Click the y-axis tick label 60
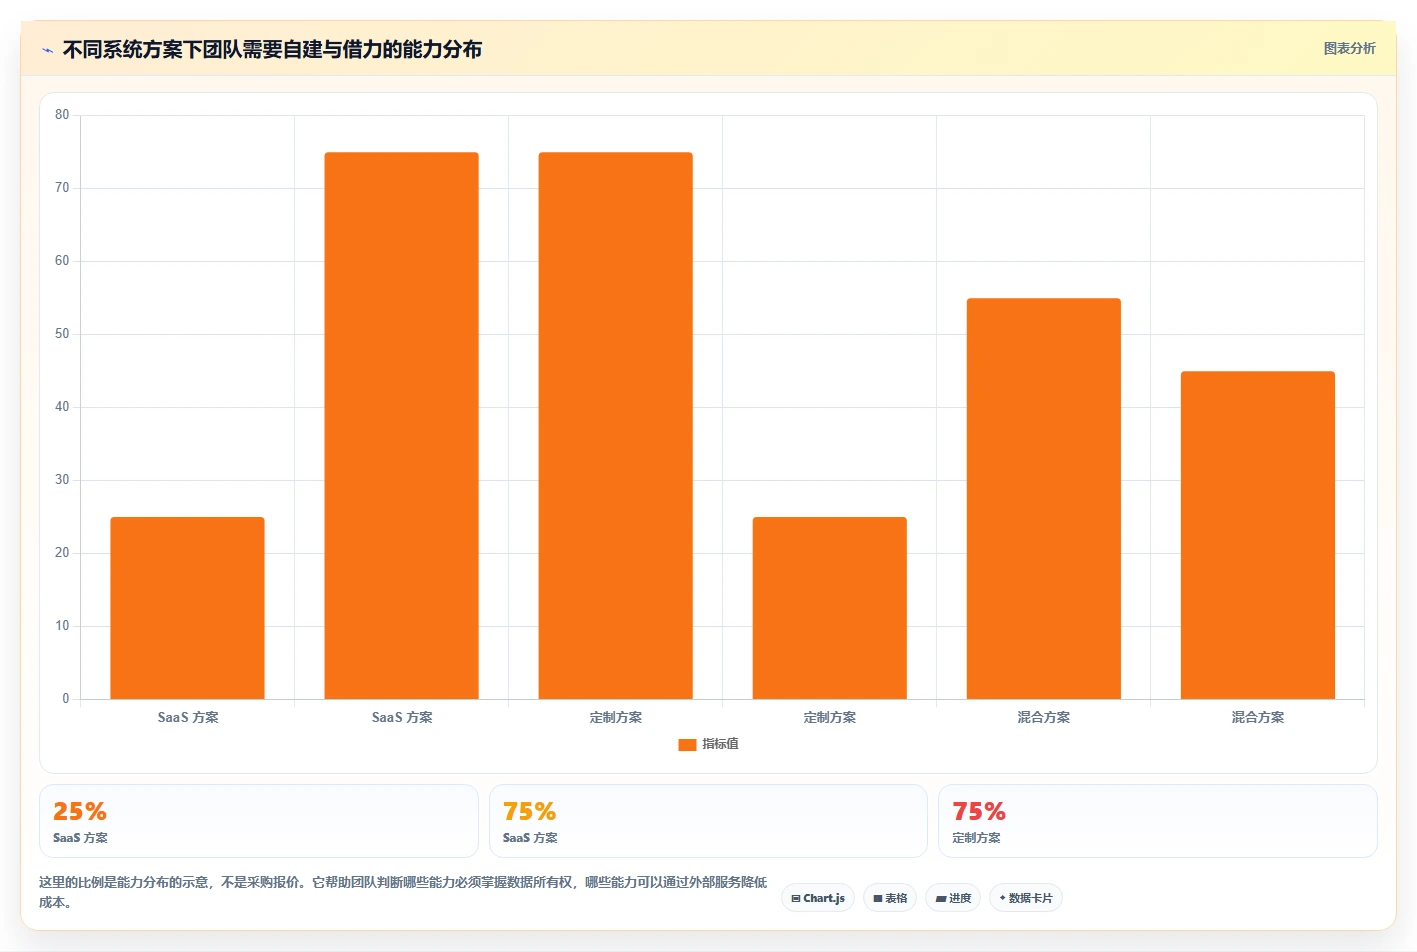Image resolution: width=1417 pixels, height=952 pixels. click(62, 261)
